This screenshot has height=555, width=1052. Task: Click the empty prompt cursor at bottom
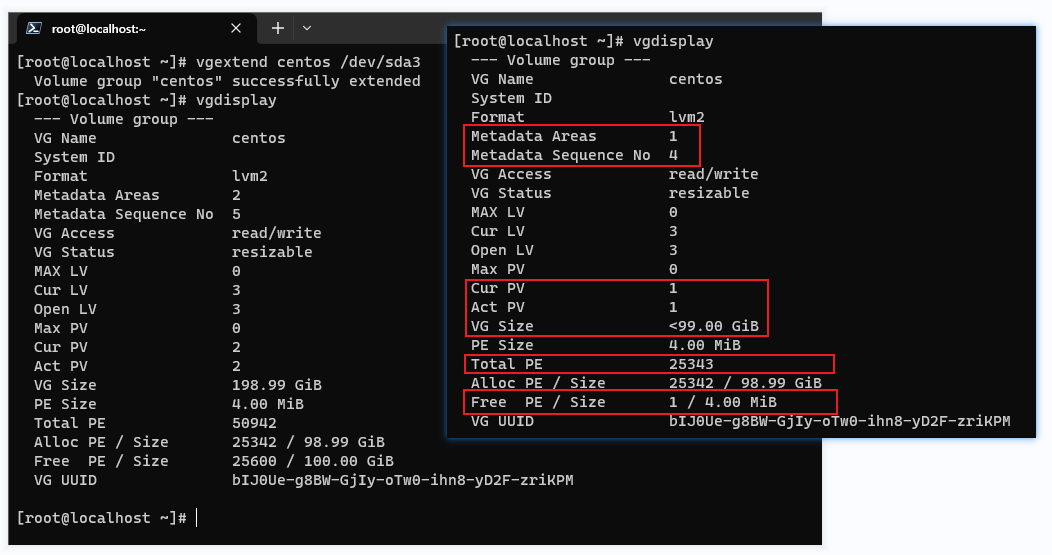197,518
